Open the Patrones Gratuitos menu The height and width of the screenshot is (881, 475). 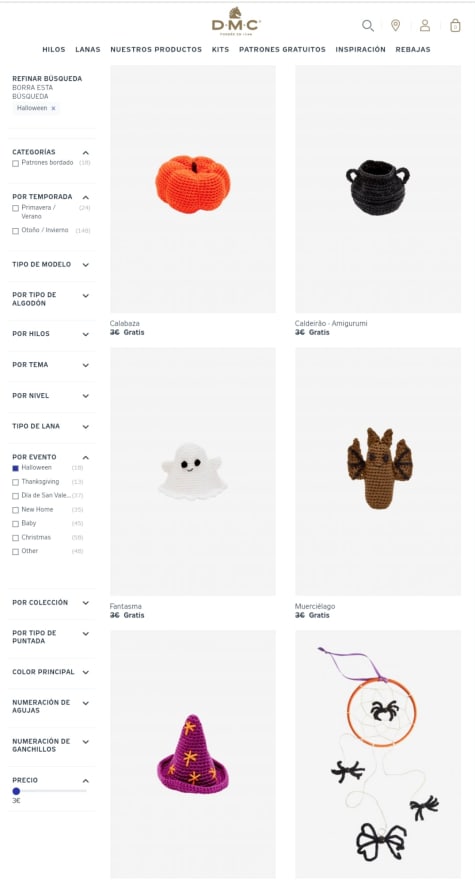point(282,49)
